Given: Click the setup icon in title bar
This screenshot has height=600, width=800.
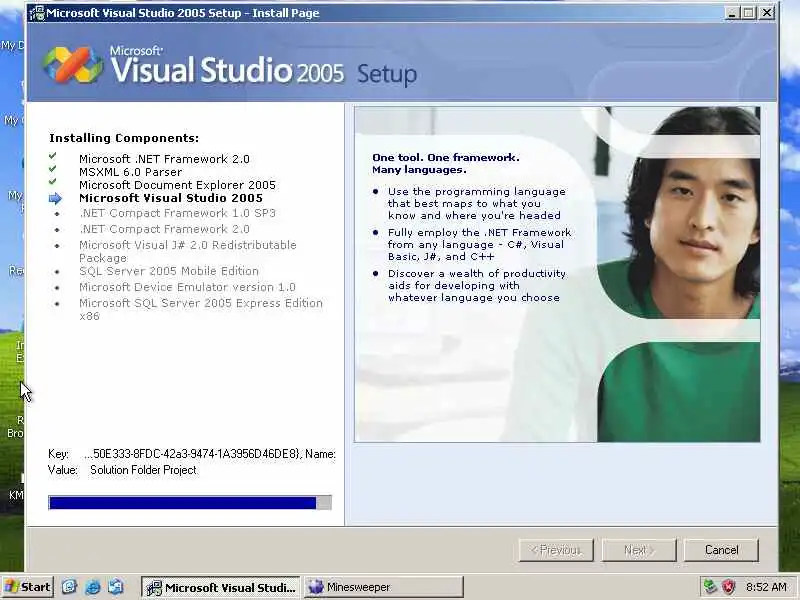Looking at the screenshot, I should point(37,13).
